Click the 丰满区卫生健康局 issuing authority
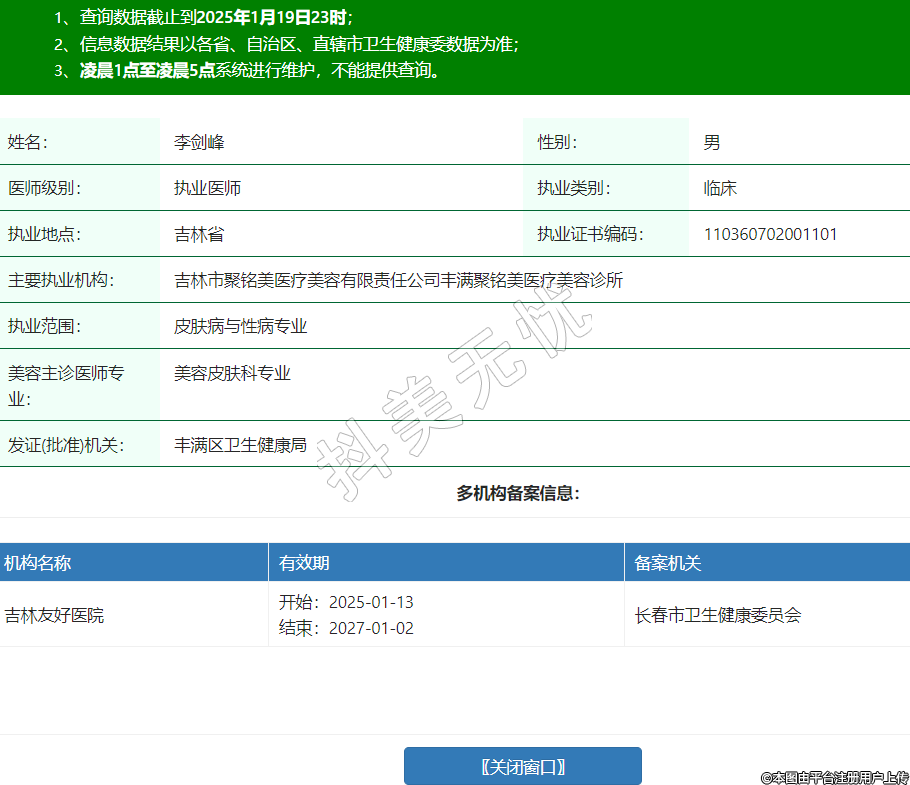This screenshot has height=785, width=910. (x=240, y=445)
